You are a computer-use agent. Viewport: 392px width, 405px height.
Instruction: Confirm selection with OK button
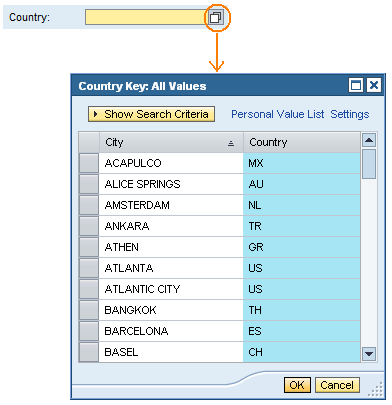tap(297, 385)
